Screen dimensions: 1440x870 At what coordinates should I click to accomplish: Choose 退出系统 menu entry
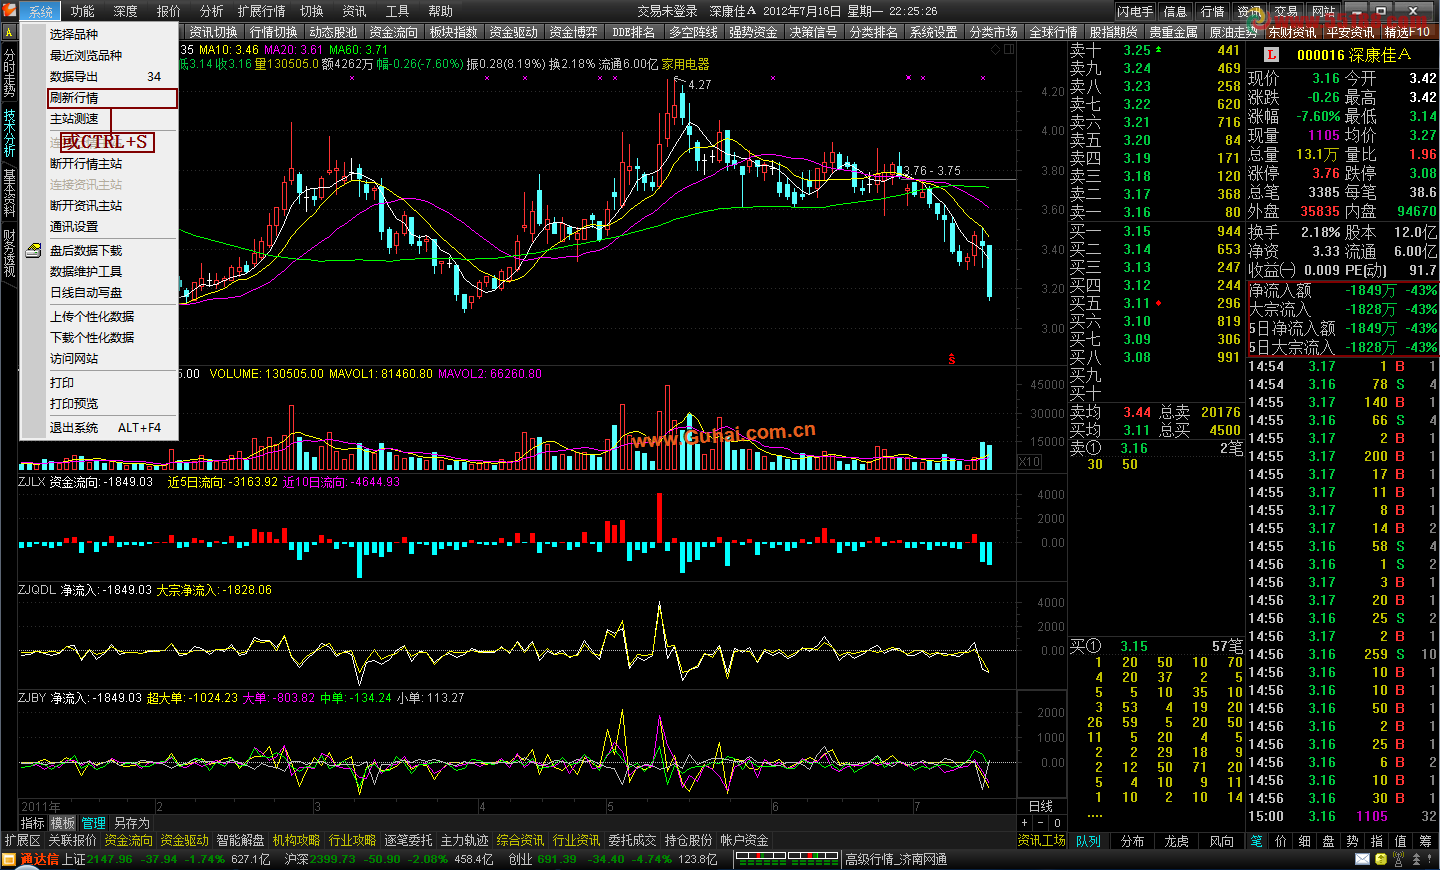click(x=99, y=427)
